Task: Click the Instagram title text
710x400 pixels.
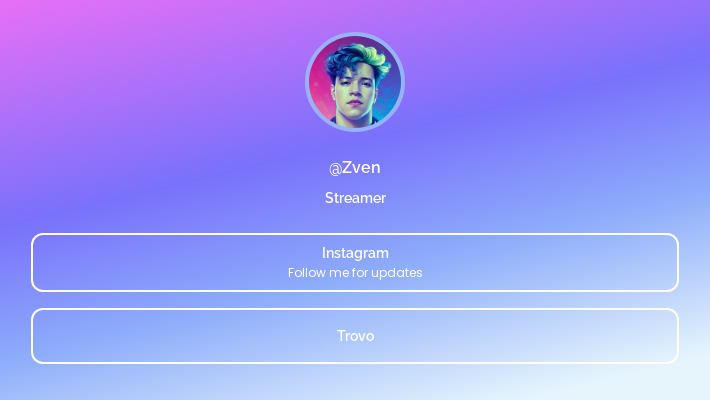Action: click(355, 253)
